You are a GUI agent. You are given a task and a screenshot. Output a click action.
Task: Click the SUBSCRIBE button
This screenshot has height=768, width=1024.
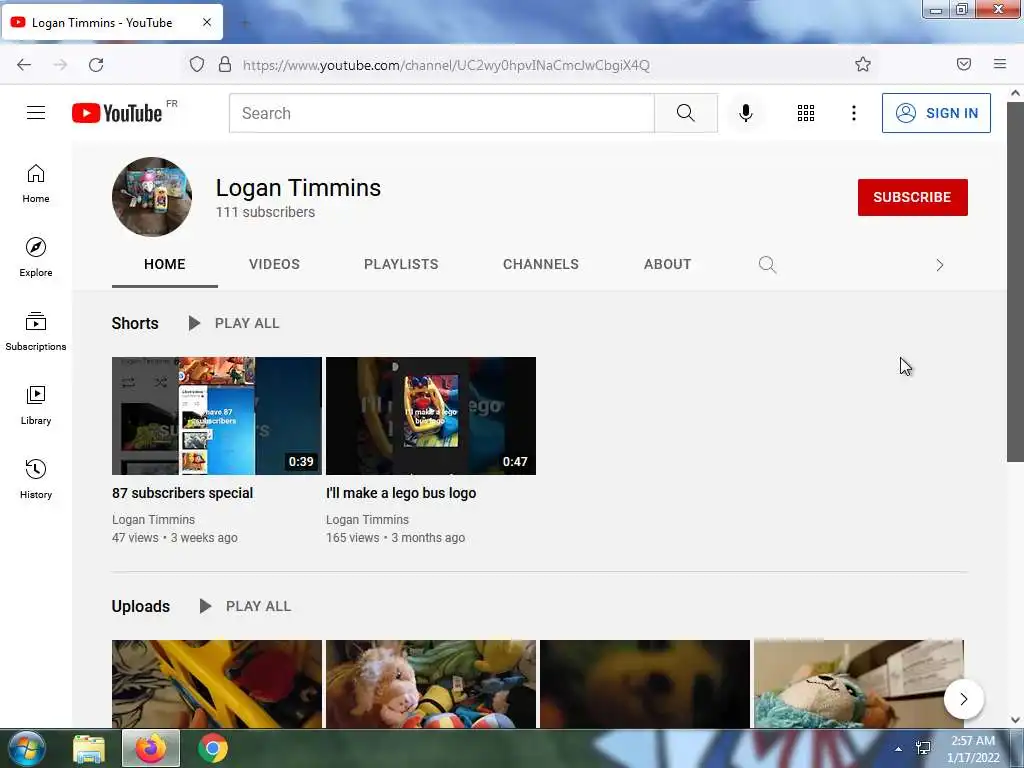pyautogui.click(x=912, y=197)
